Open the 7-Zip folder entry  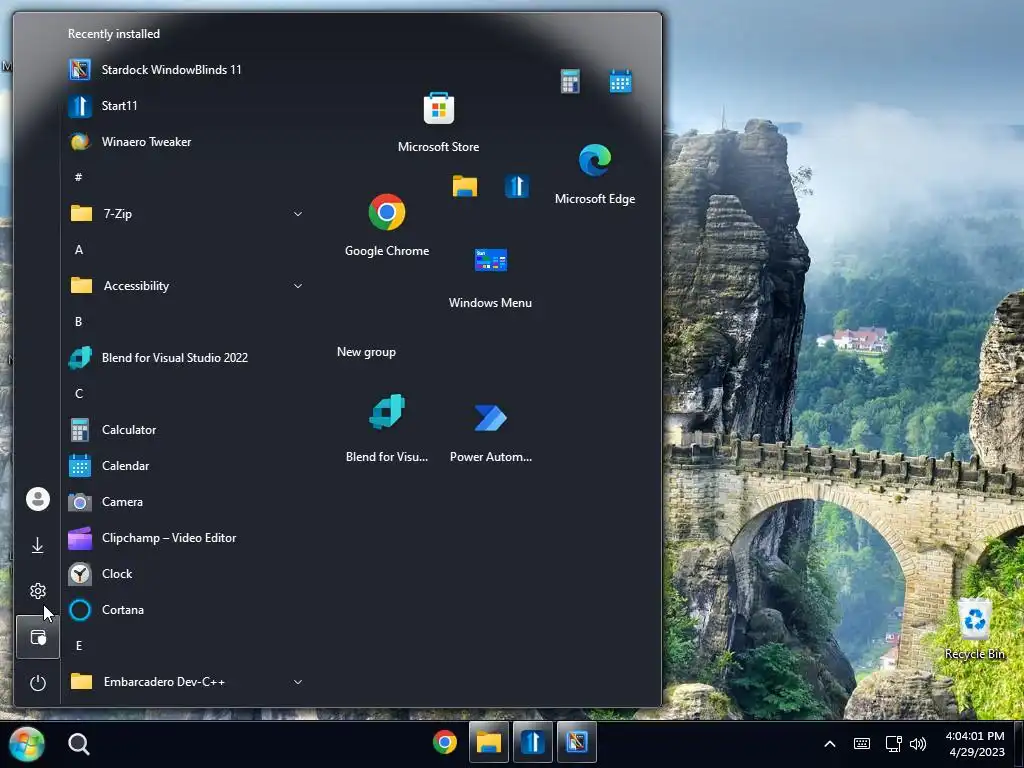point(186,214)
